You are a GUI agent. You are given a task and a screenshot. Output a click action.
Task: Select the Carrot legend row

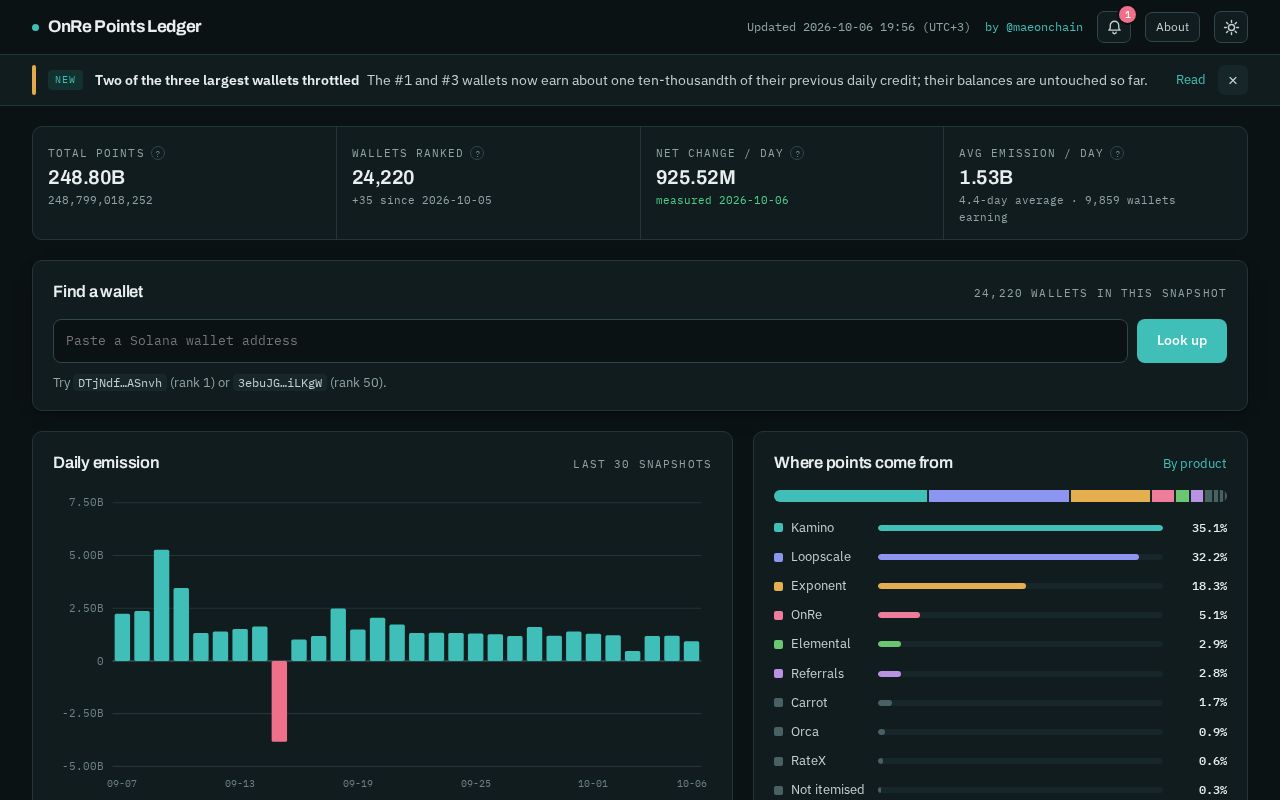tap(1000, 703)
